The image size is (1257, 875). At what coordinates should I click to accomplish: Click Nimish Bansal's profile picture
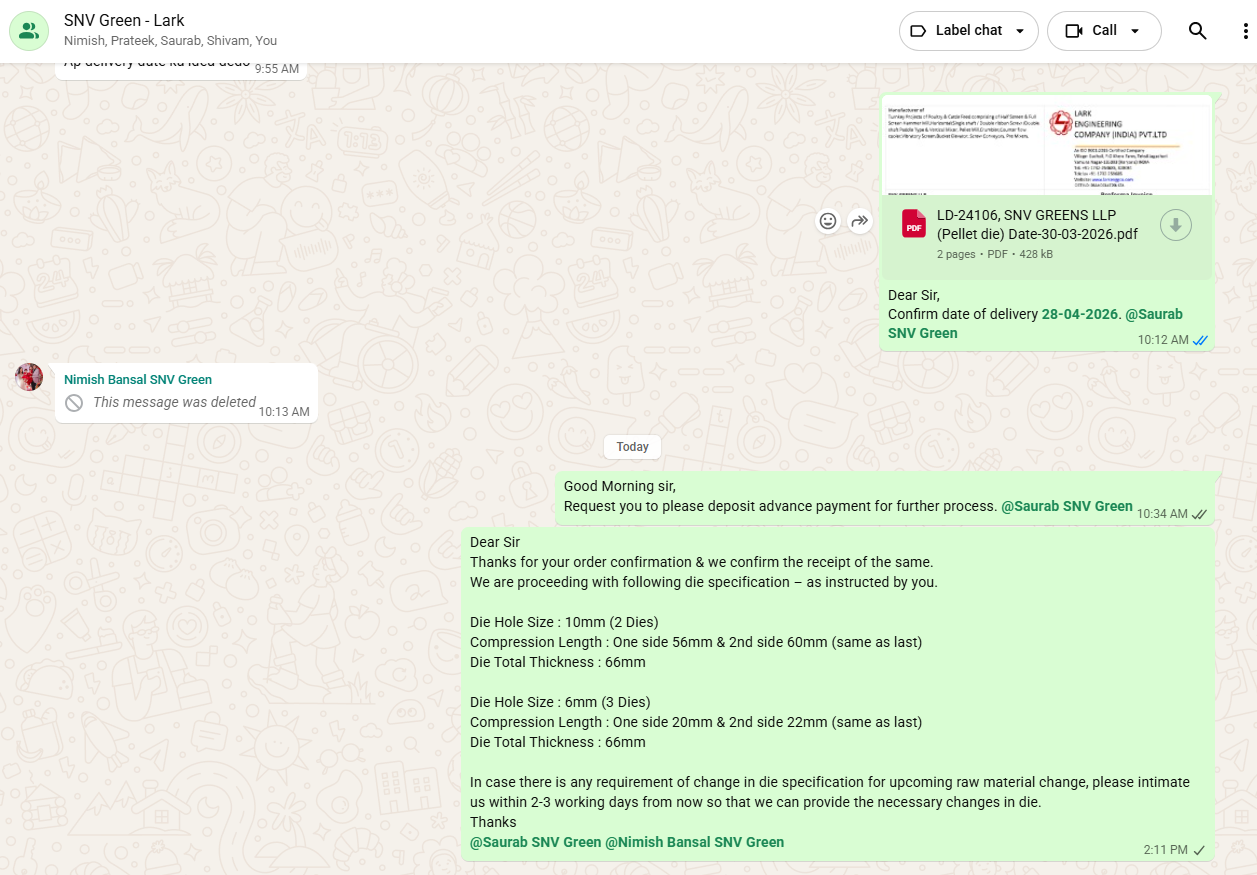coord(29,377)
